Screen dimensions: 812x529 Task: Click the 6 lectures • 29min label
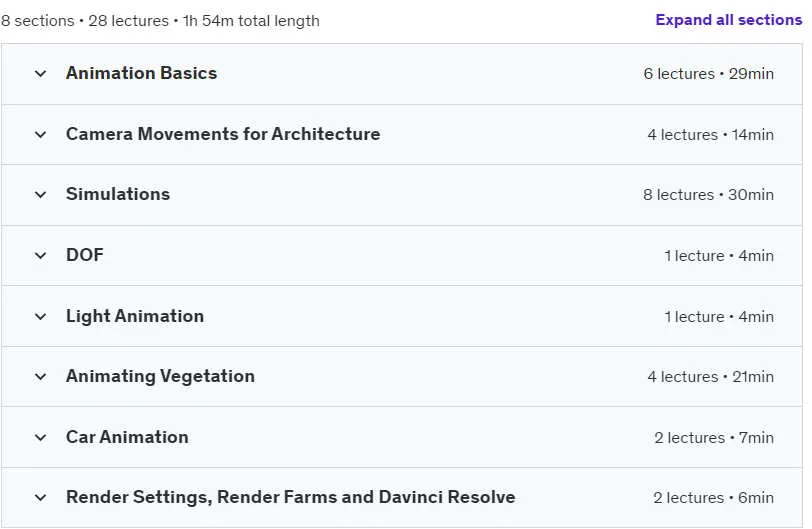[708, 74]
